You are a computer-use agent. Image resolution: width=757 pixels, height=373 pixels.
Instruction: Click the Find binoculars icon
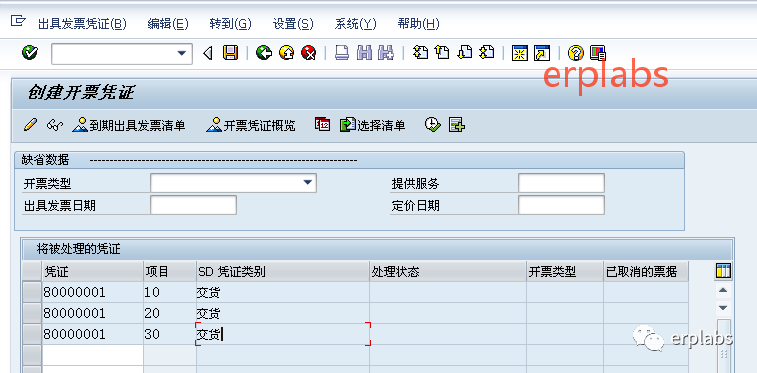(x=364, y=53)
